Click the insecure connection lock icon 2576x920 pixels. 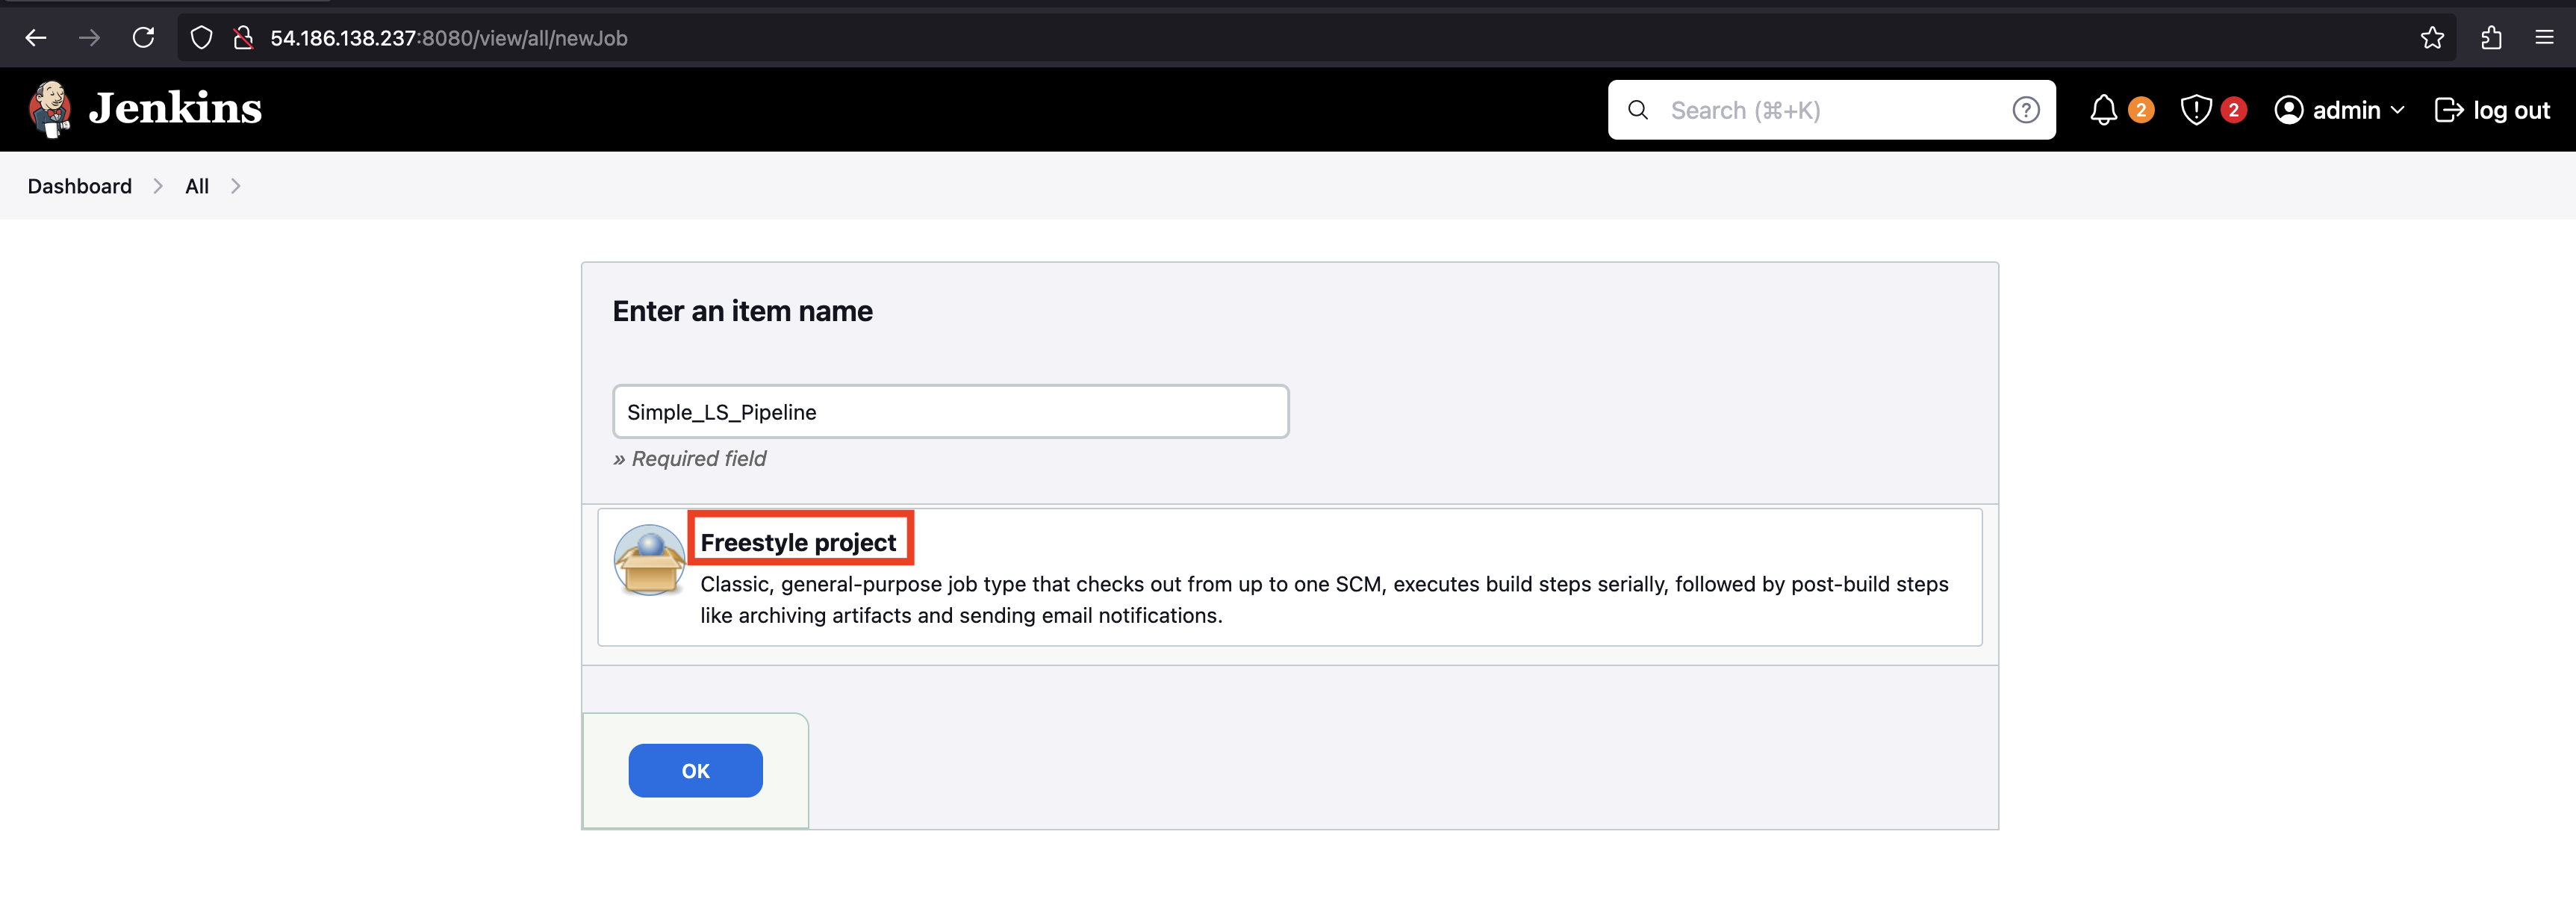[x=243, y=38]
